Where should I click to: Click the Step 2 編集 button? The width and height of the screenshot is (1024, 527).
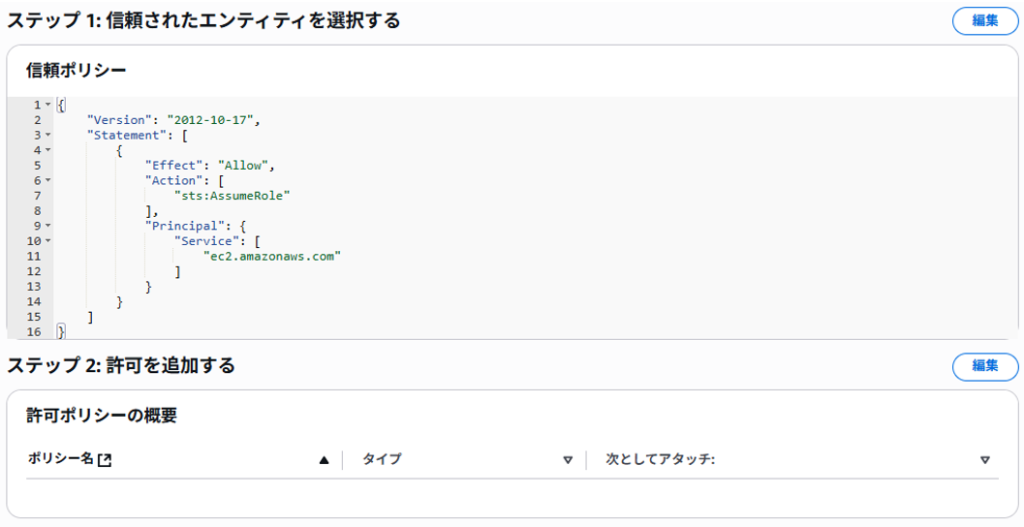click(985, 366)
